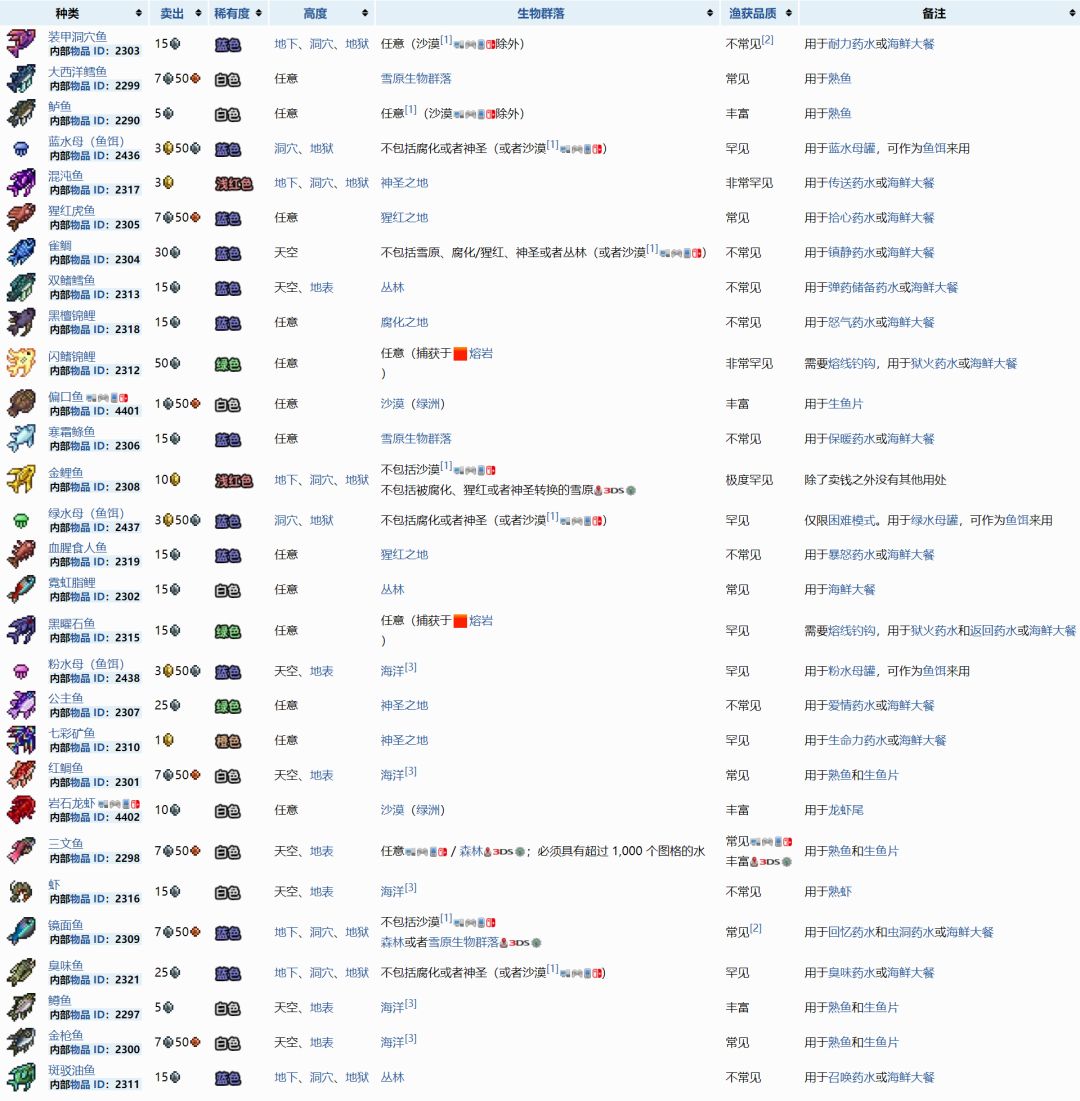Viewport: 1080px width, 1101px height.
Task: Click the 虾 shrimp icon
Action: 21,892
